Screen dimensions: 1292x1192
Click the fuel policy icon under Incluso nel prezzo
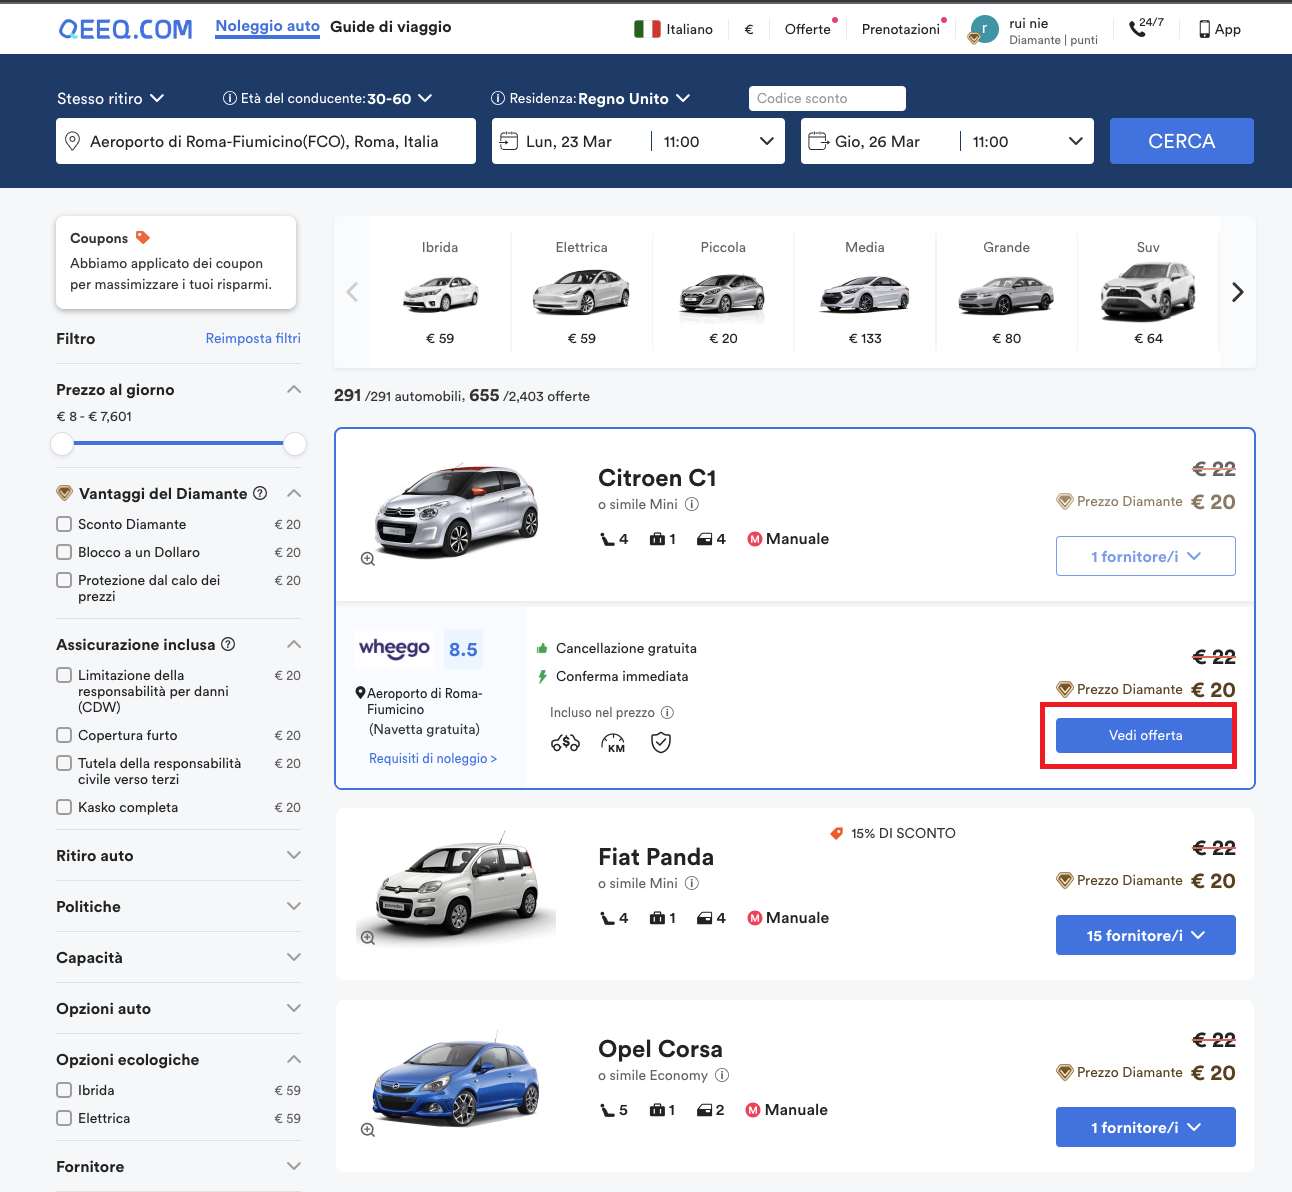coord(565,742)
